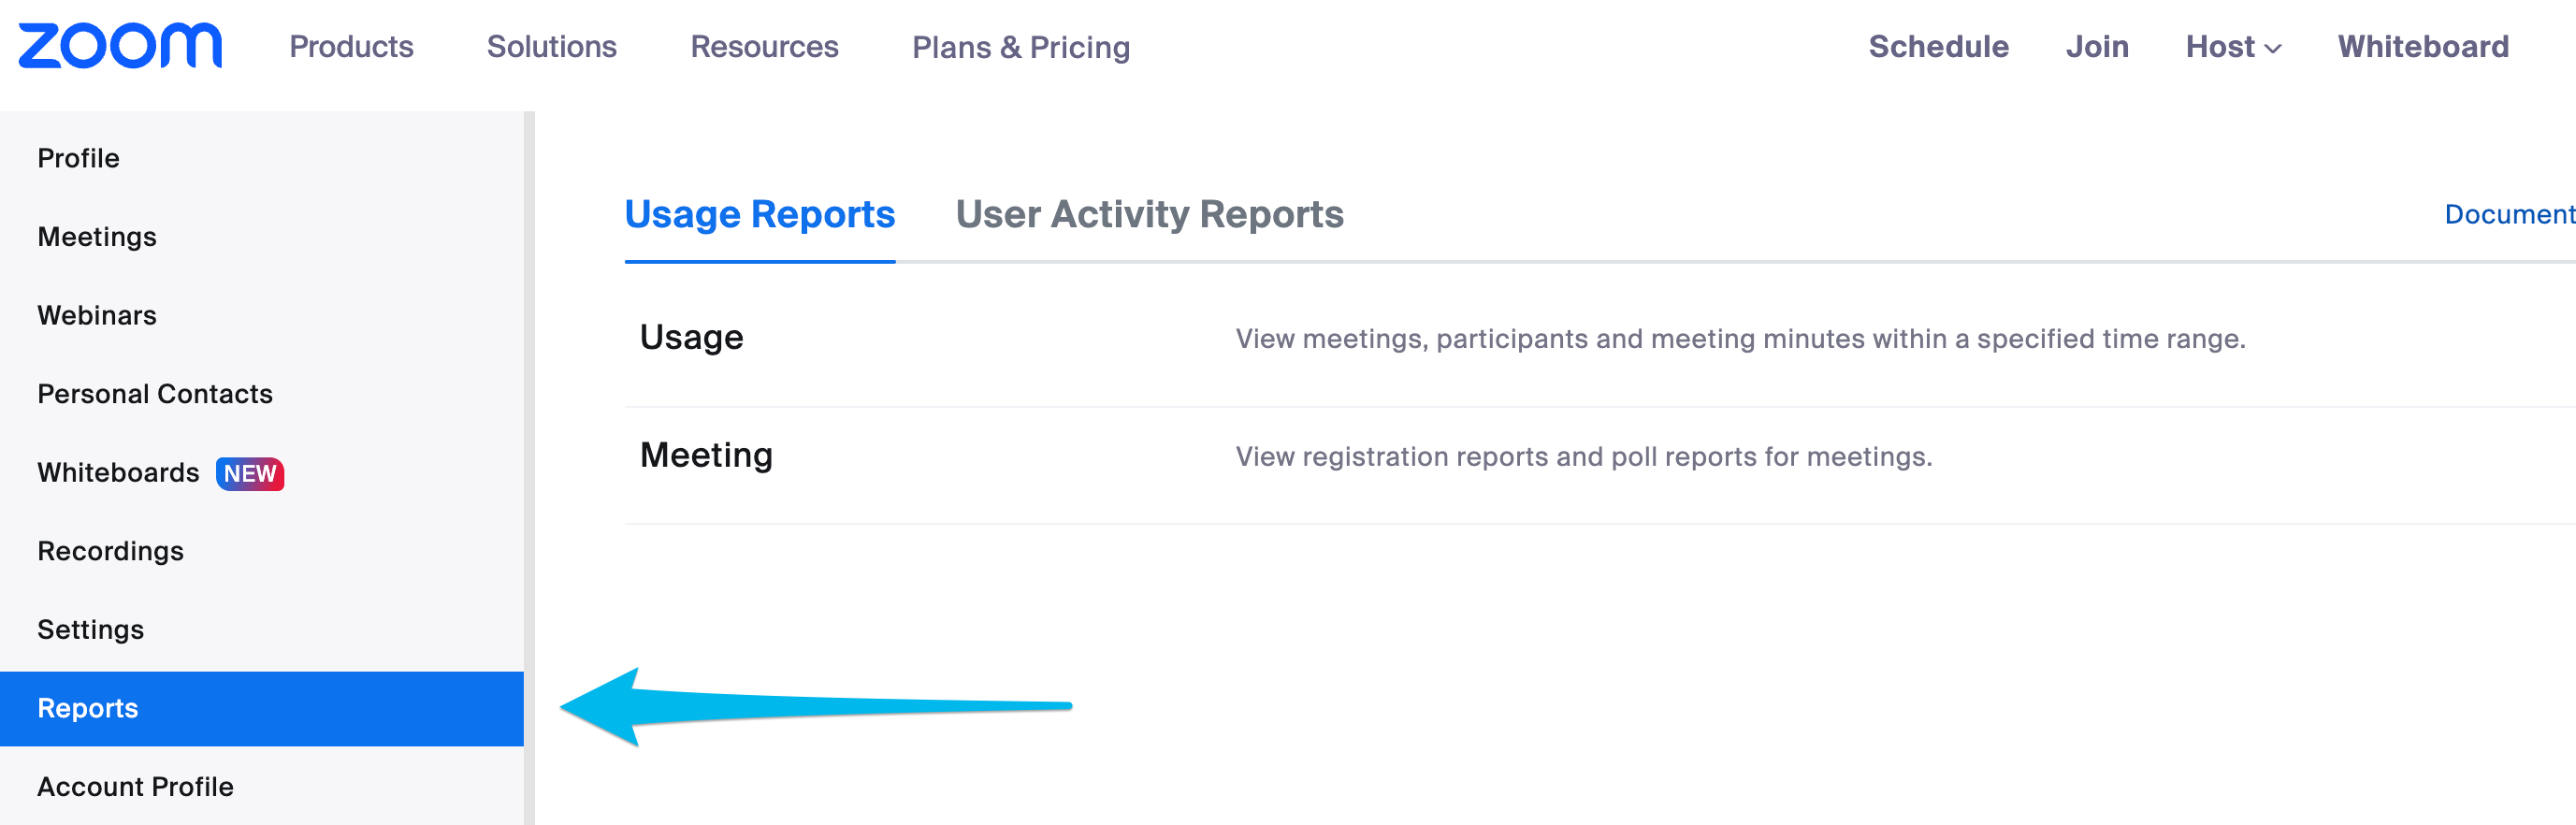Image resolution: width=2576 pixels, height=825 pixels.
Task: Open the Meeting report
Action: click(x=706, y=455)
